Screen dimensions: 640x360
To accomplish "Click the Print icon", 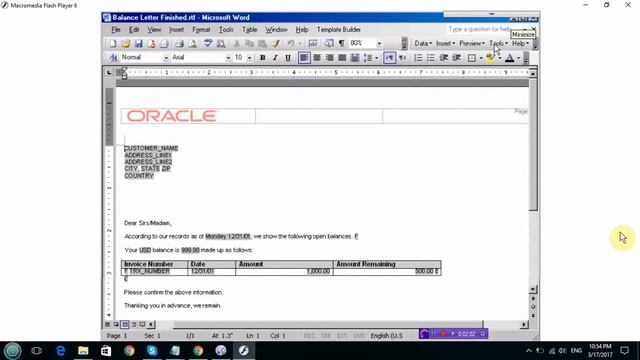I will point(179,43).
